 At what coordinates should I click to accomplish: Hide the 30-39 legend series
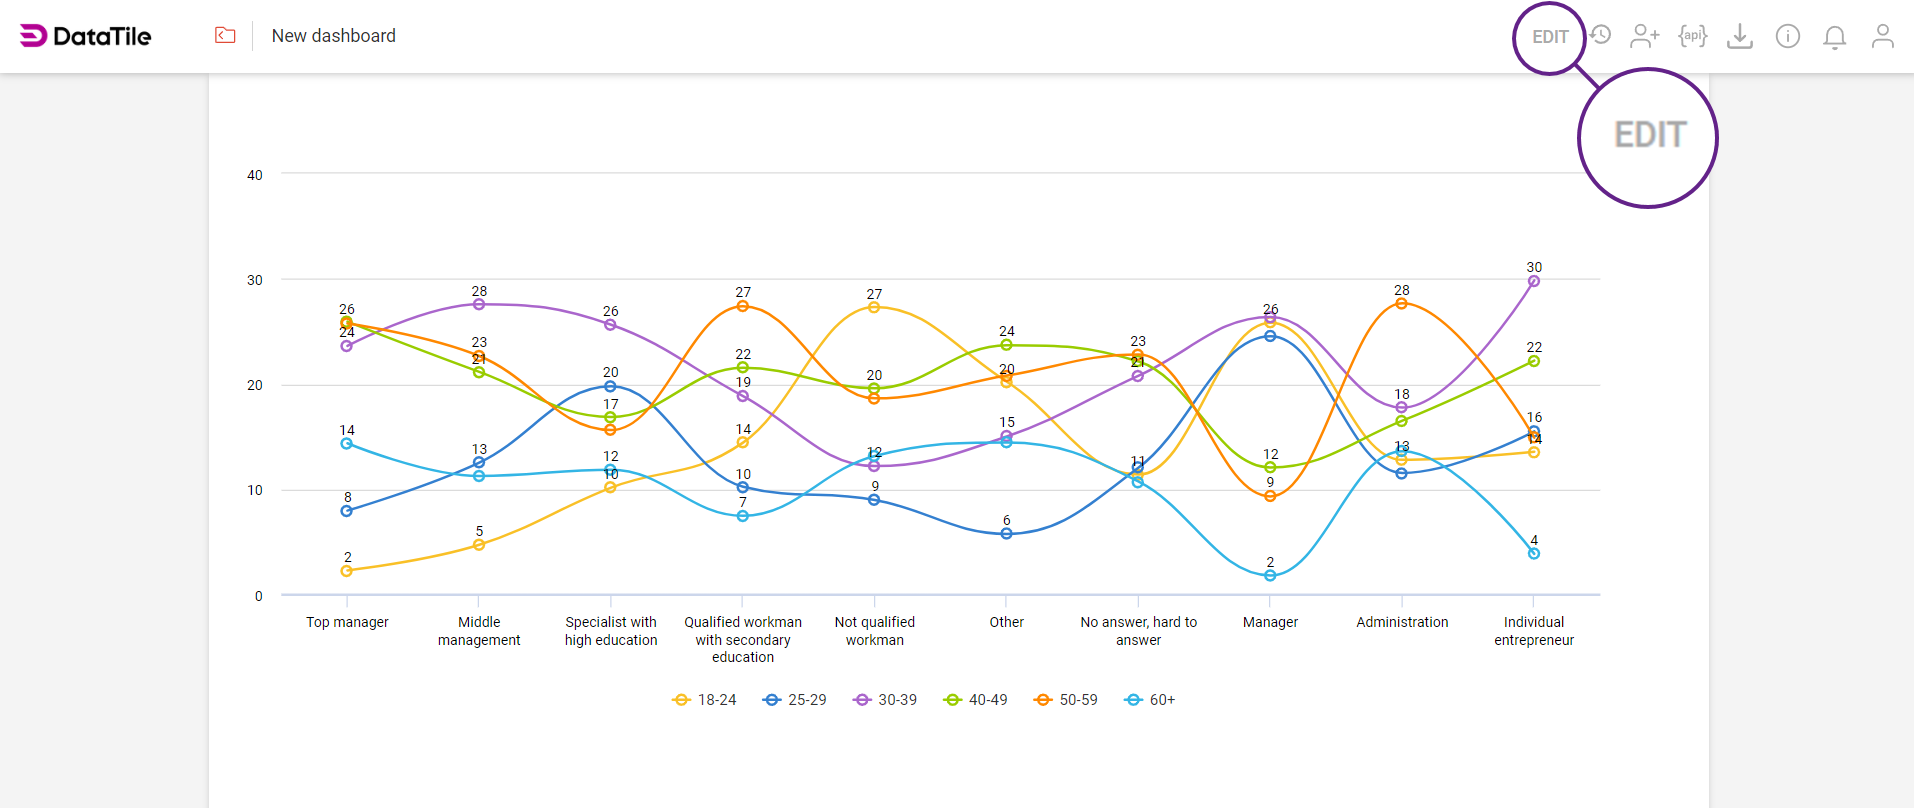885,700
